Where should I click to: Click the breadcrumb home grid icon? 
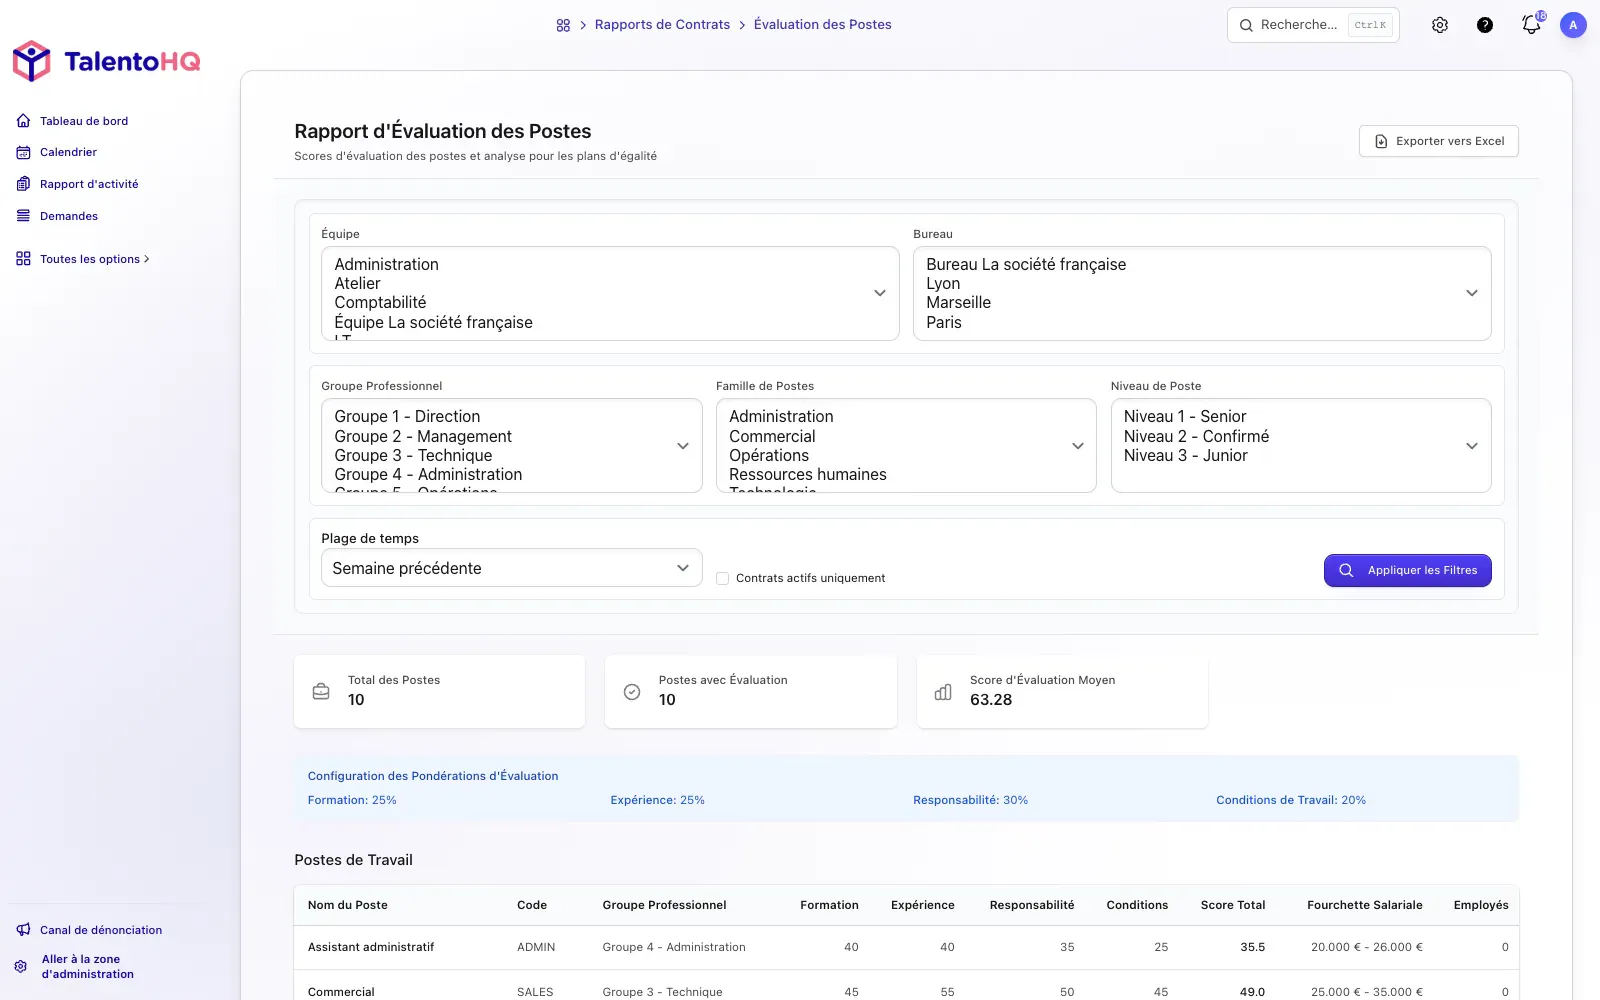click(x=563, y=25)
